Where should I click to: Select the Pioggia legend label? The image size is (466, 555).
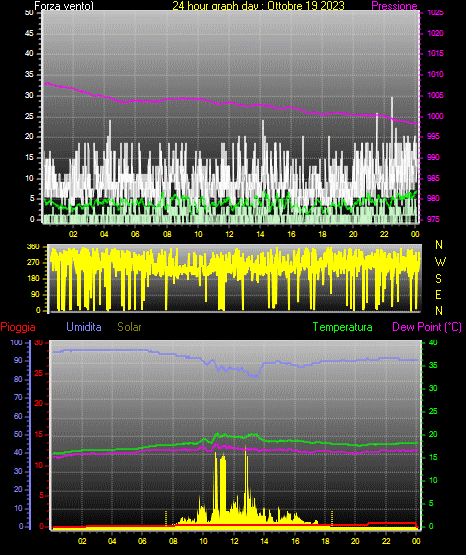[18, 327]
